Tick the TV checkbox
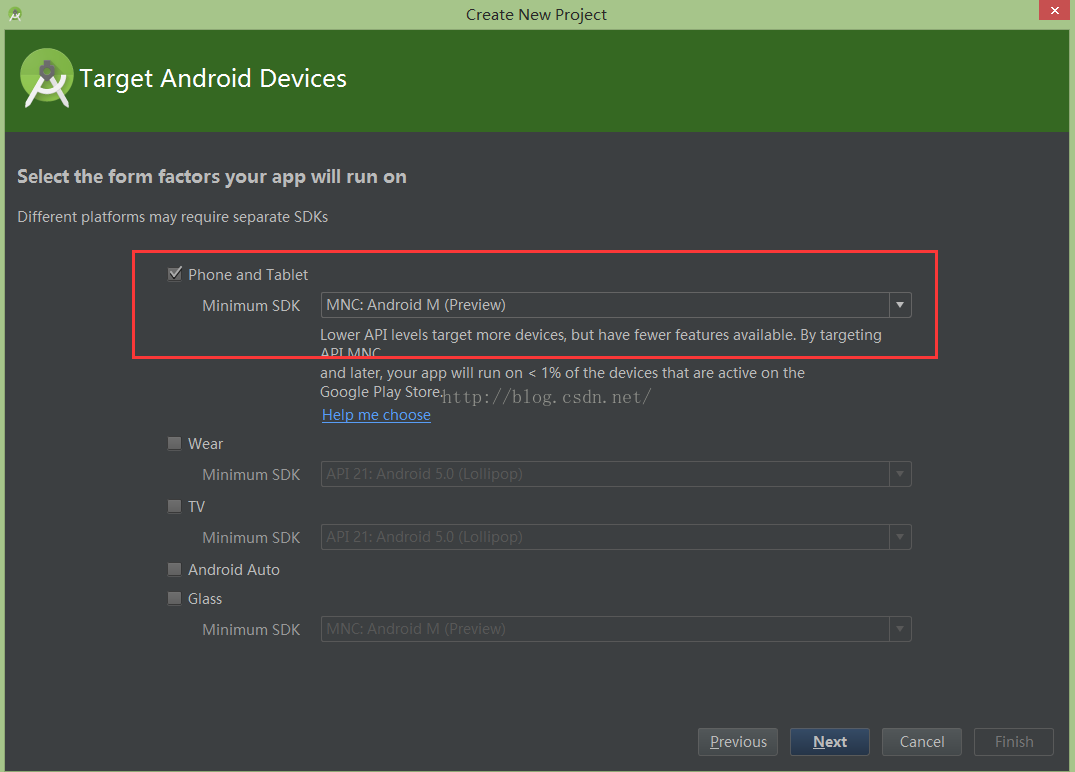Image resolution: width=1075 pixels, height=772 pixels. tap(175, 507)
